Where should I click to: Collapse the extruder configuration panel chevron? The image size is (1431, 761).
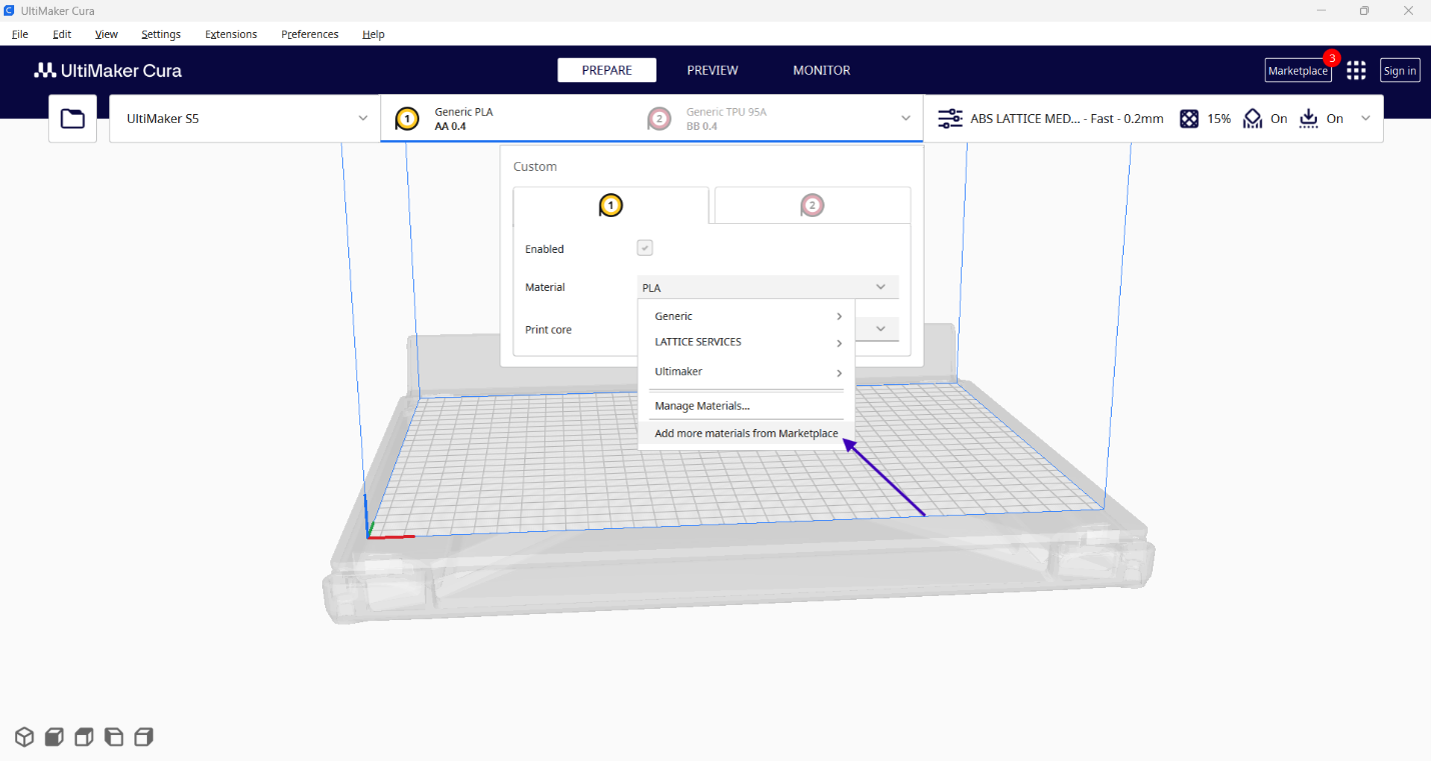point(906,118)
